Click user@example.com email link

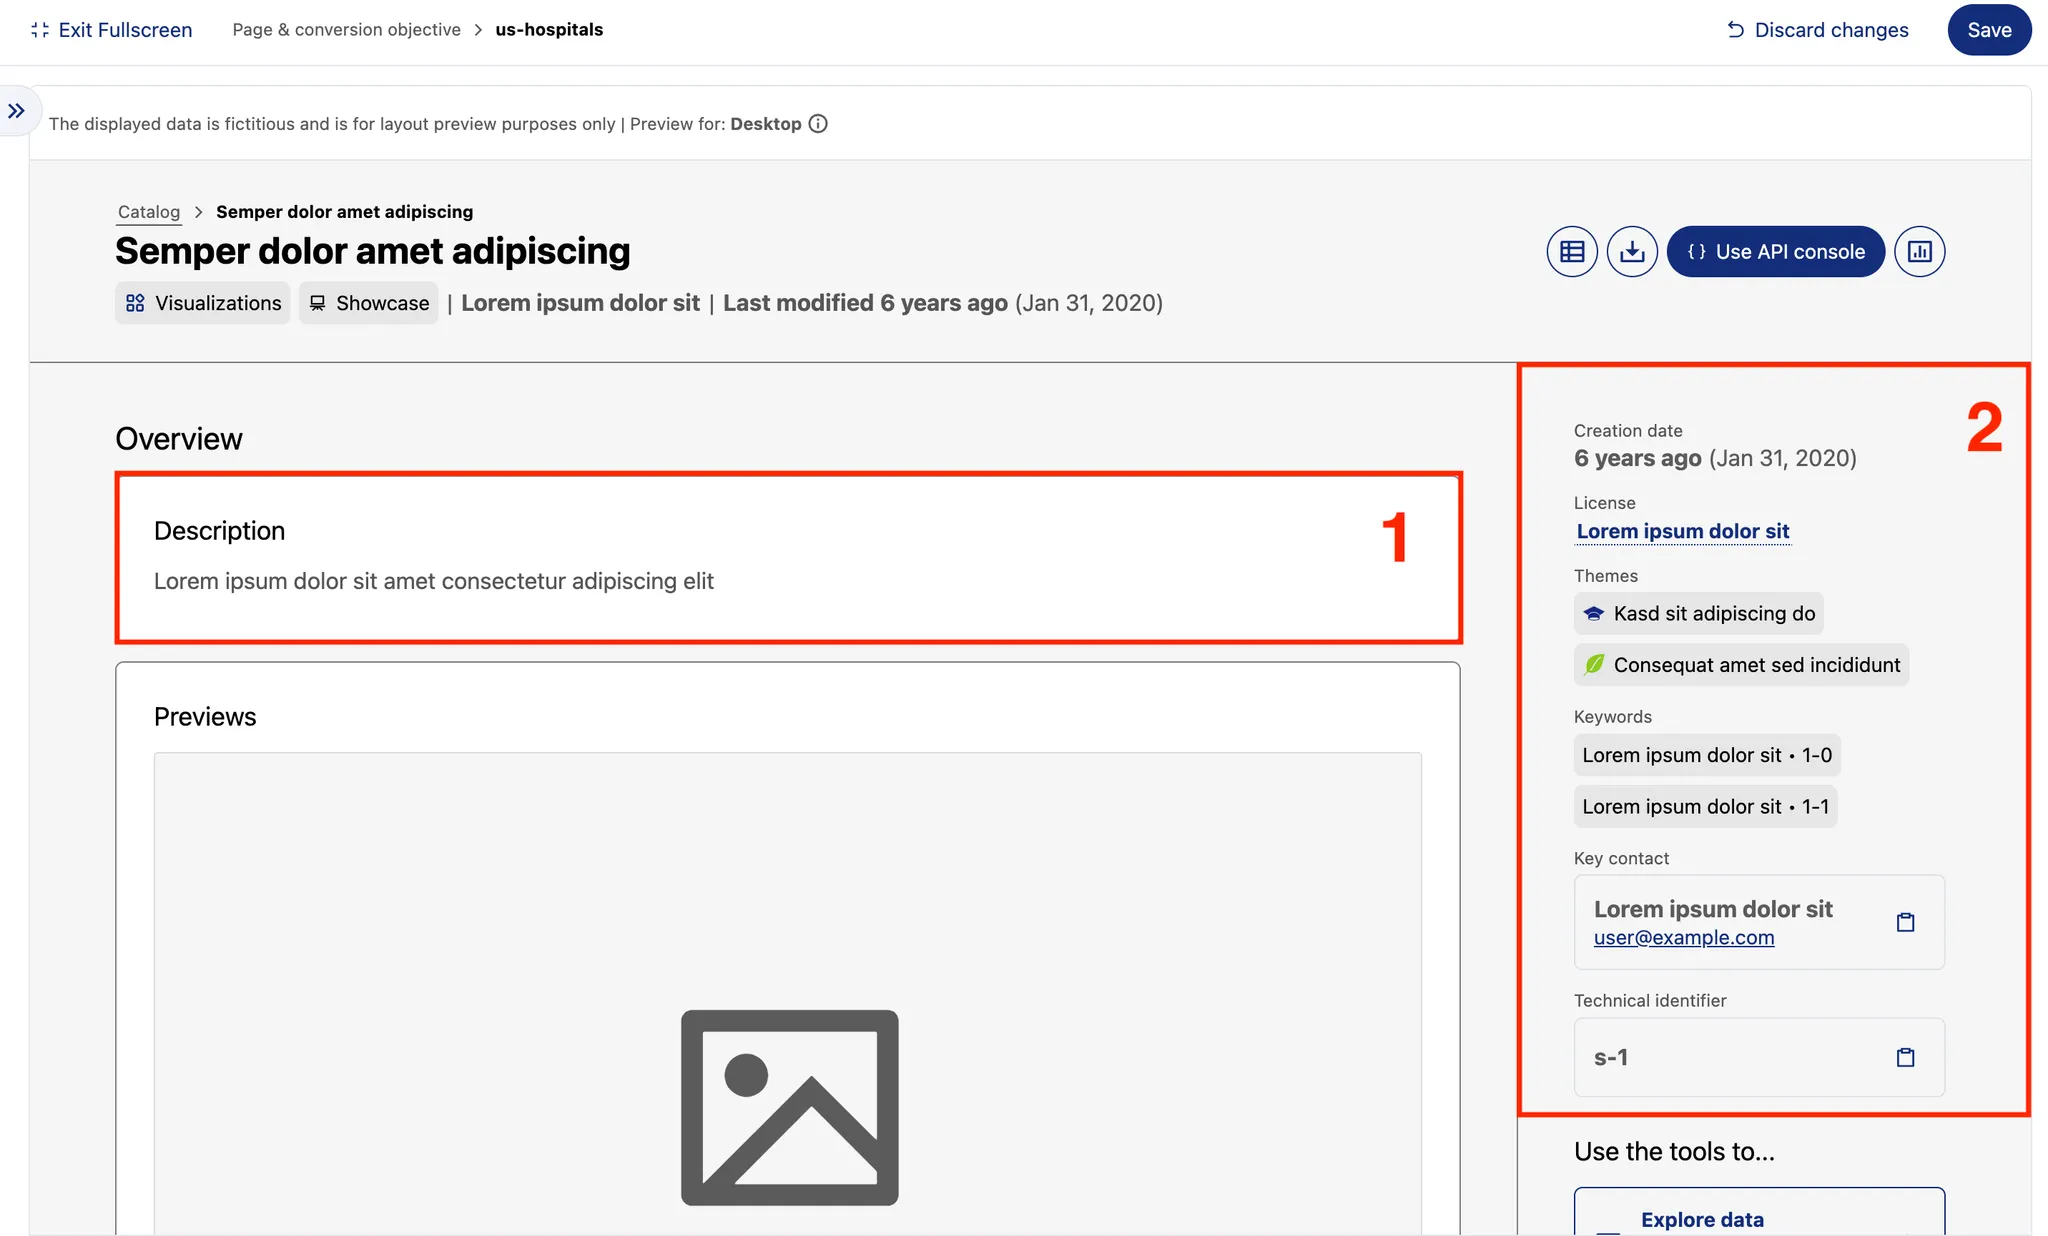pos(1683,938)
